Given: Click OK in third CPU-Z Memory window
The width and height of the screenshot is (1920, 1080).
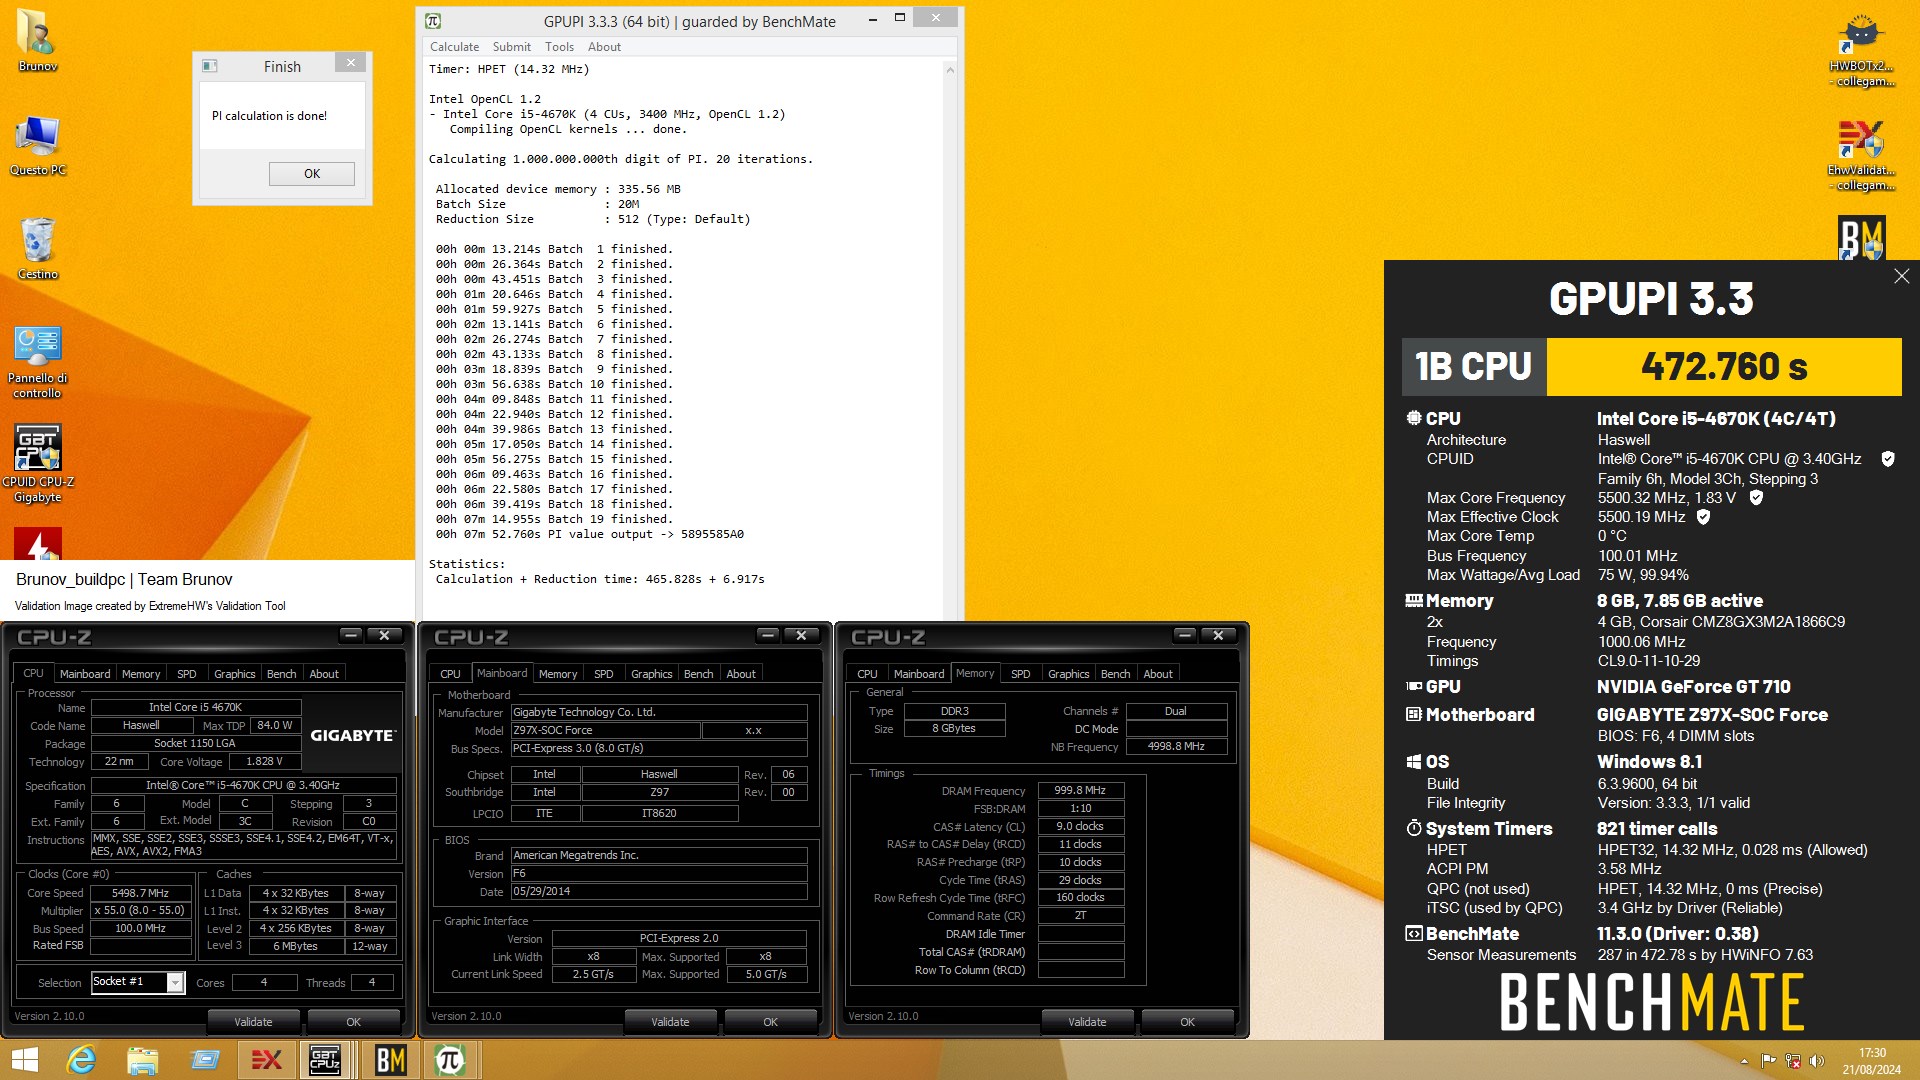Looking at the screenshot, I should coord(1187,1022).
